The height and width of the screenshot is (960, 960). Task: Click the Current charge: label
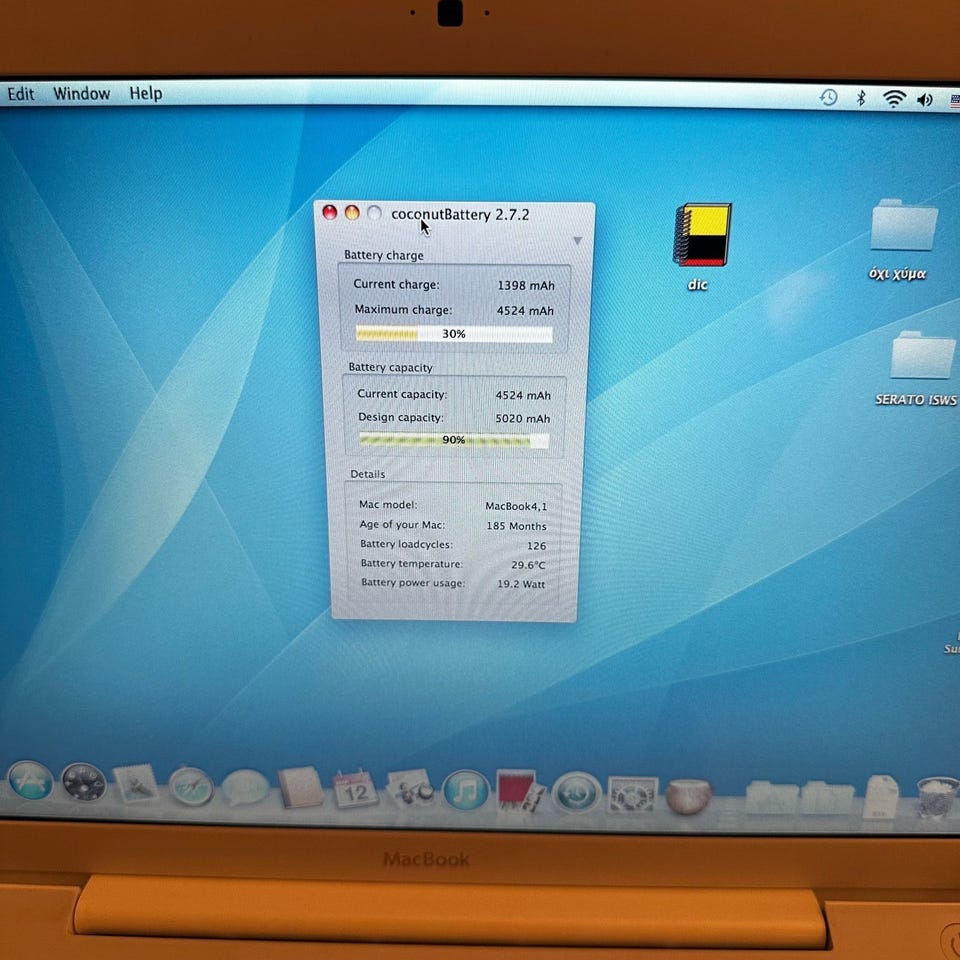coord(396,284)
